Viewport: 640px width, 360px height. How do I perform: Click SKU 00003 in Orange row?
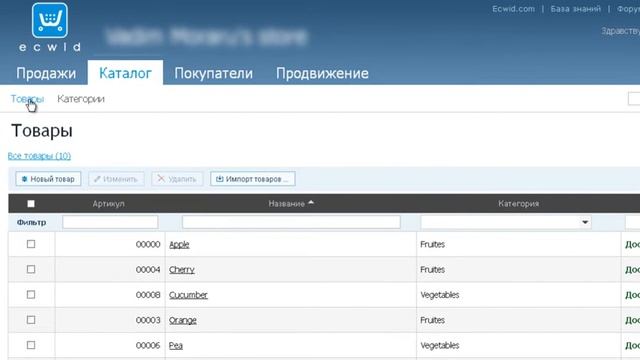coord(148,320)
